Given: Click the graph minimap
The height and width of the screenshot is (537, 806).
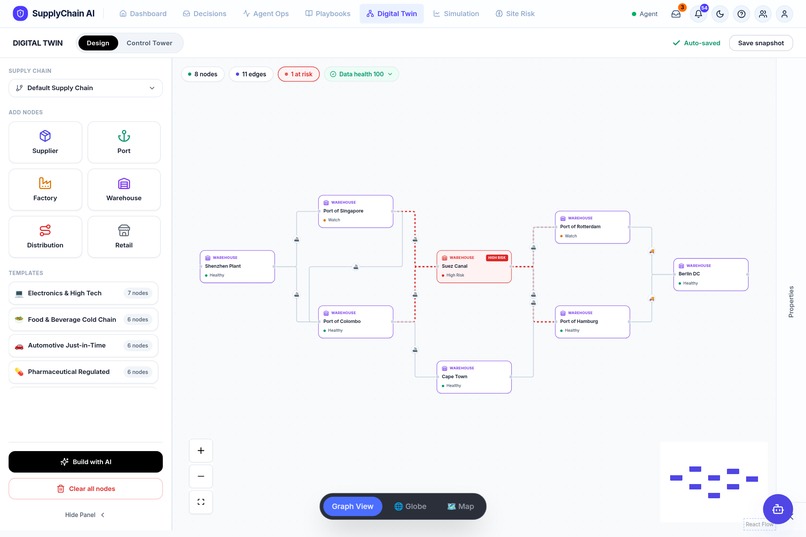Looking at the screenshot, I should click(713, 482).
